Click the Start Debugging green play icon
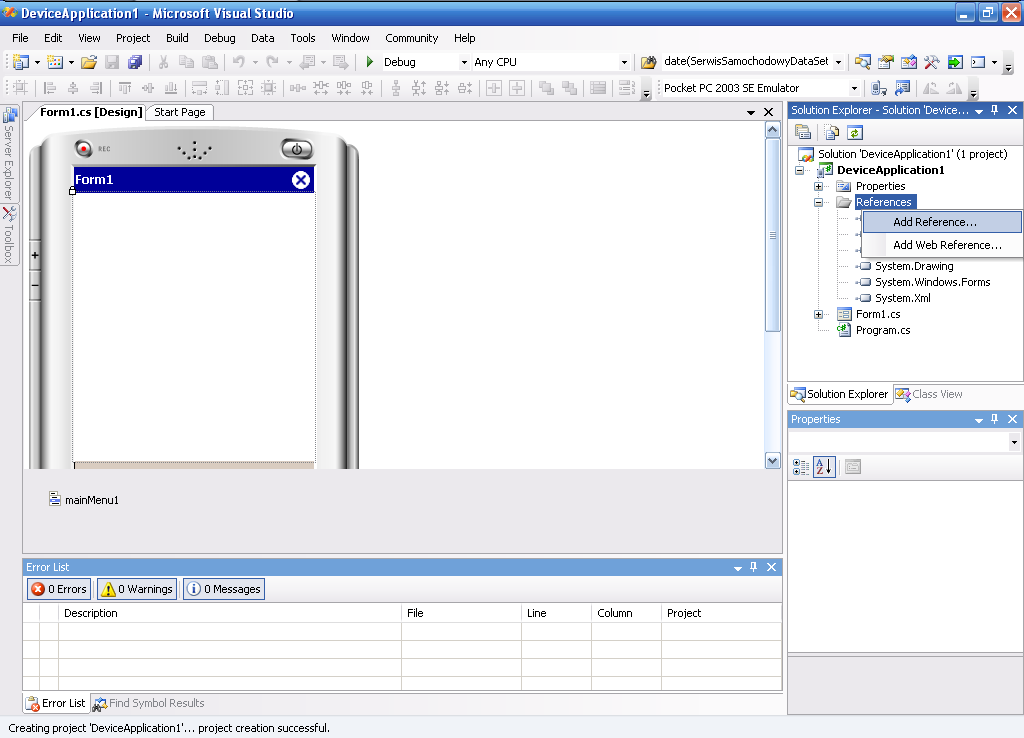 click(x=370, y=62)
